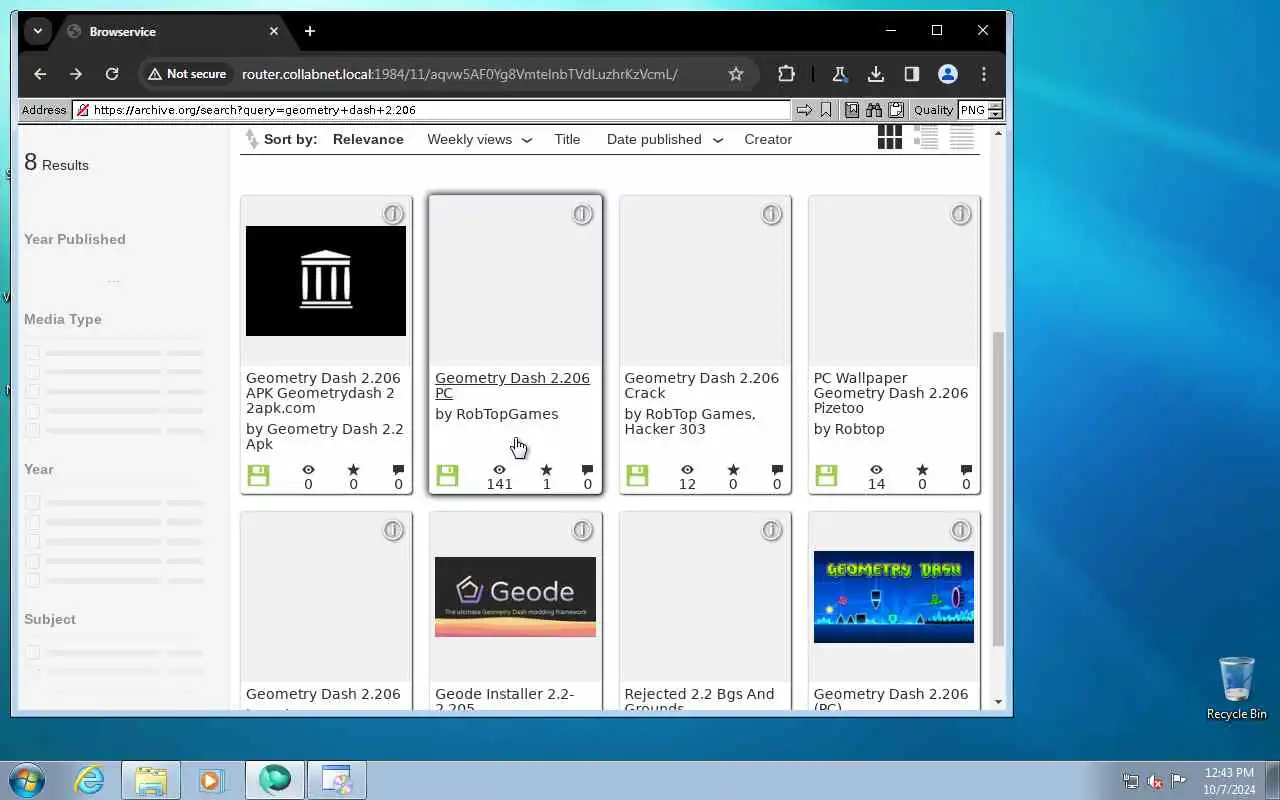Switch to tile grid view
Viewport: 1280px width, 800px height.
[889, 138]
